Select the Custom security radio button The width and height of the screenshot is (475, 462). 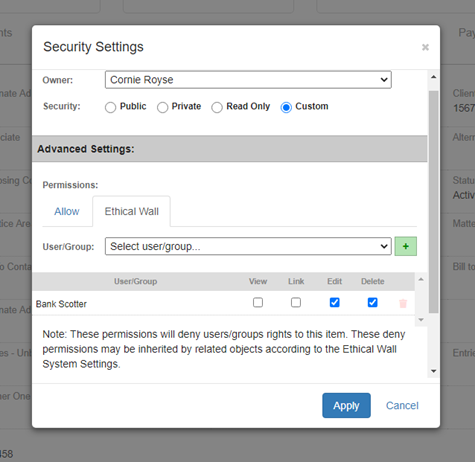[x=286, y=107]
